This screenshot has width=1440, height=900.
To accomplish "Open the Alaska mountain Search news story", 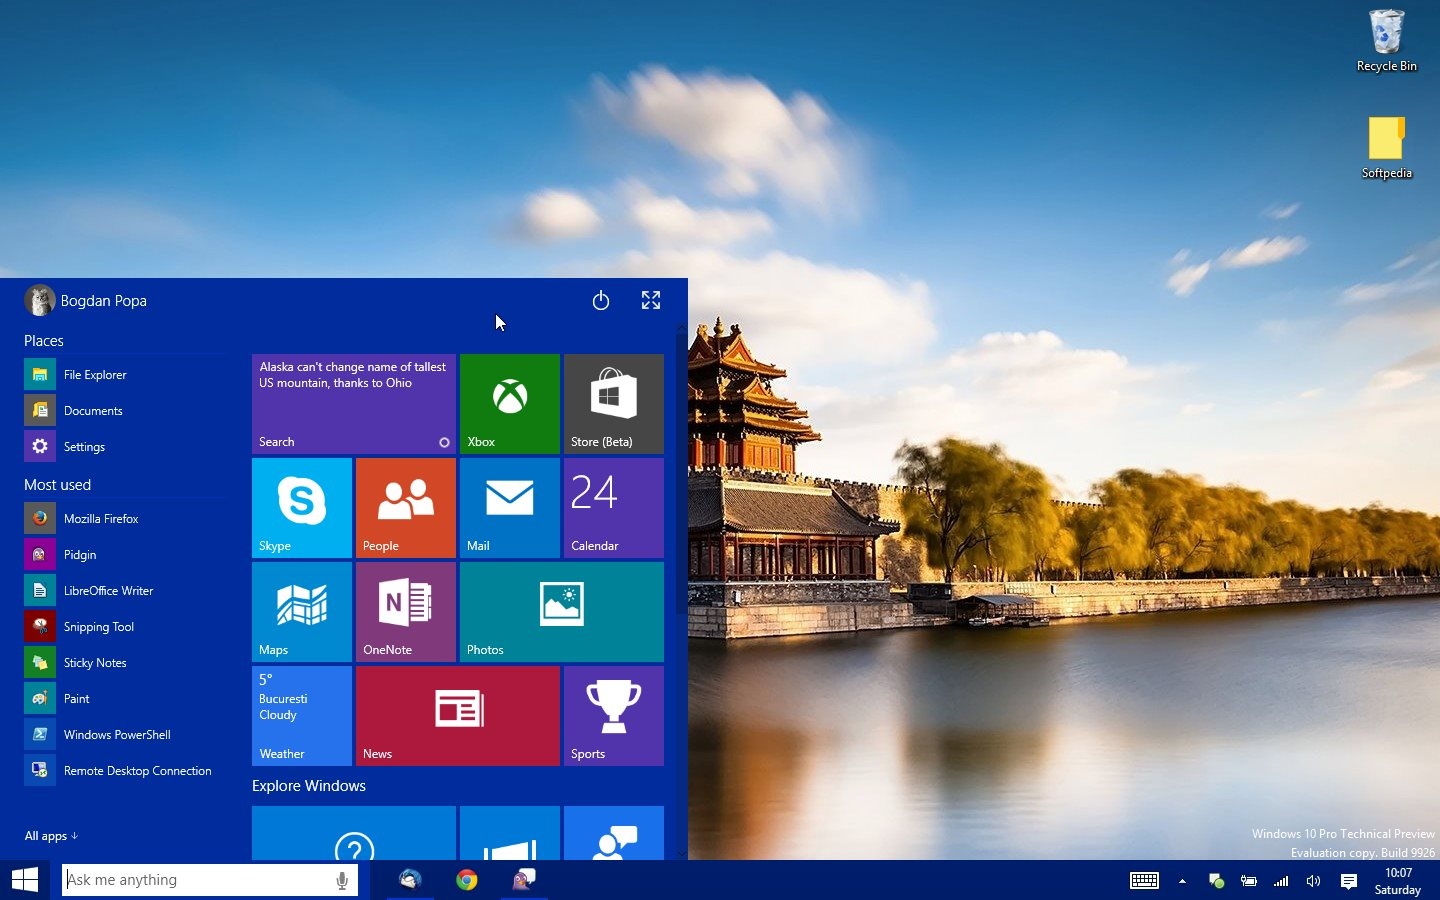I will [x=353, y=400].
